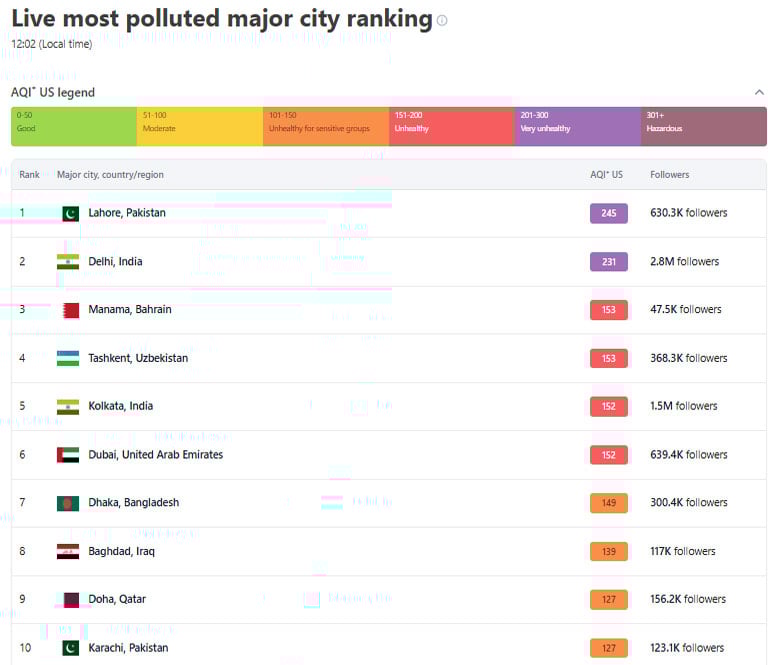Open the Karachi, Pakistan city link

pyautogui.click(x=127, y=648)
